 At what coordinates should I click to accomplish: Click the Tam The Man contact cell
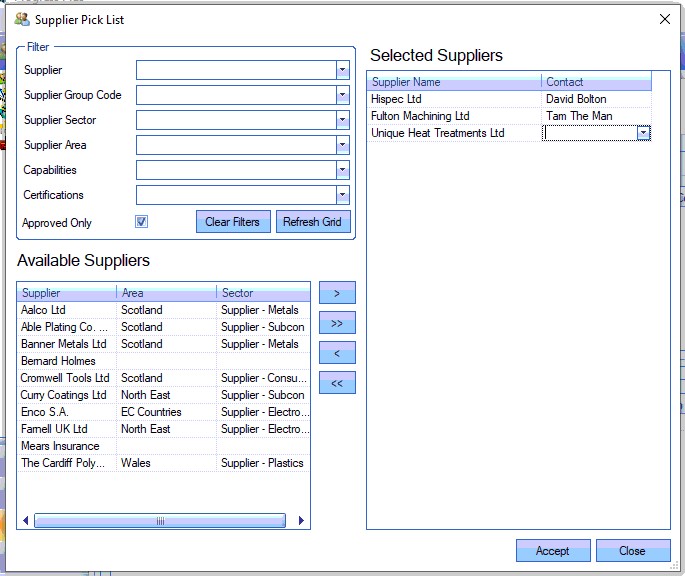596,116
